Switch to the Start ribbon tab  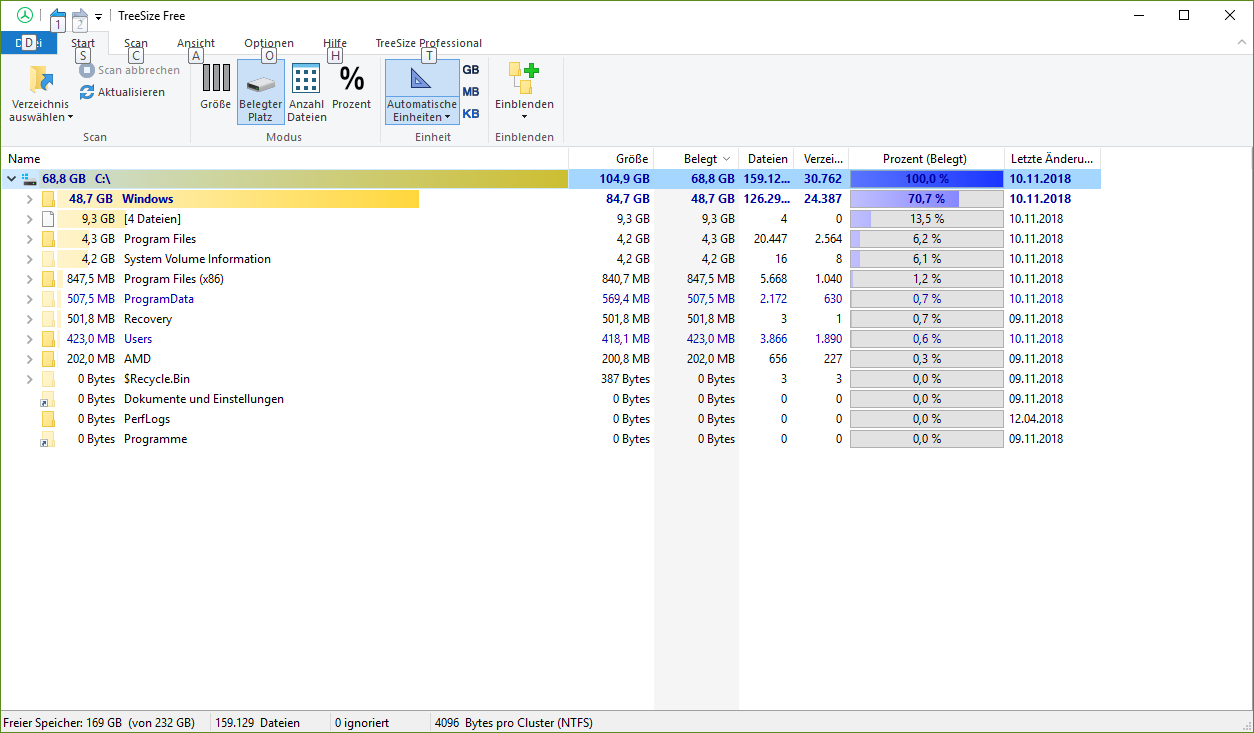[83, 43]
